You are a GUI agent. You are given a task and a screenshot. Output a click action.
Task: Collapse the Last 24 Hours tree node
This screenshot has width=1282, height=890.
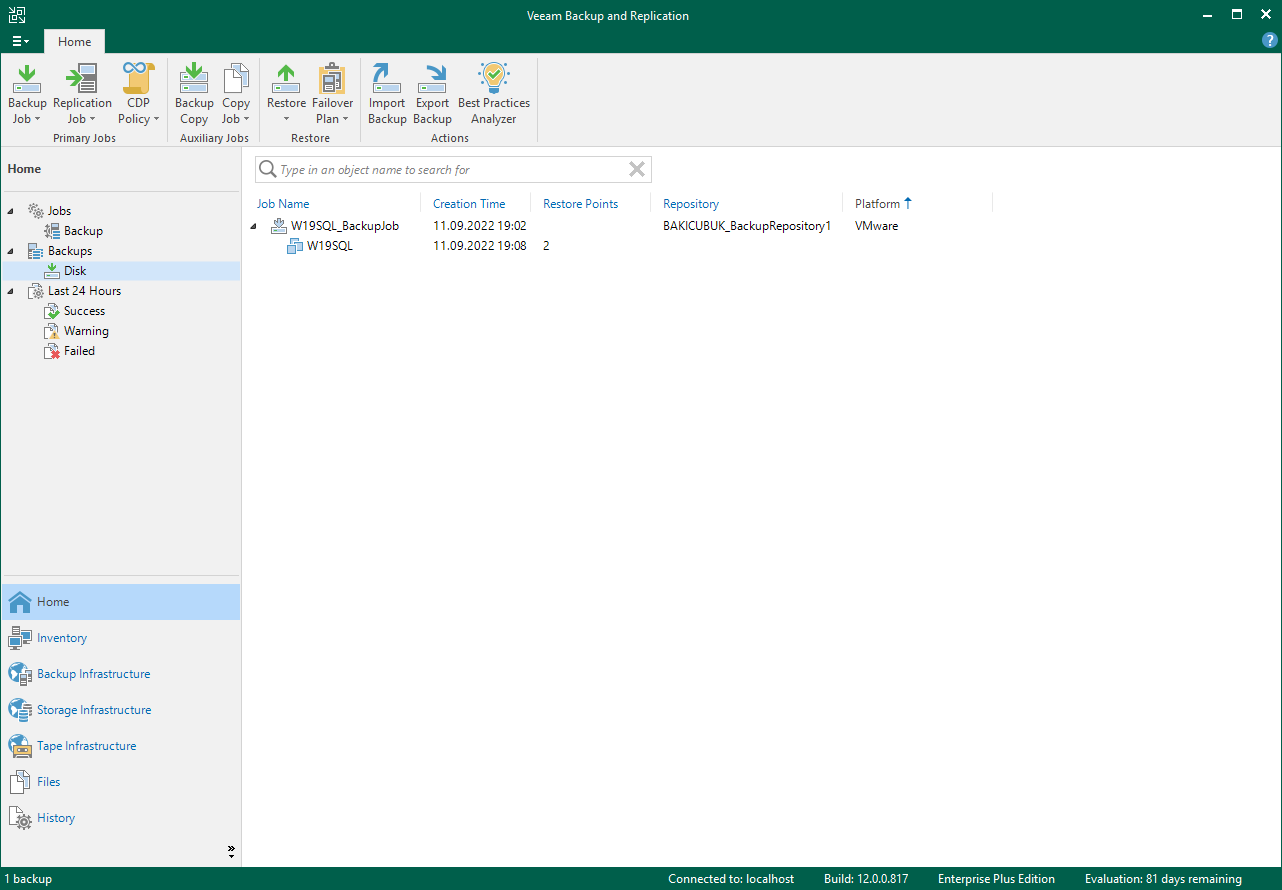click(11, 291)
